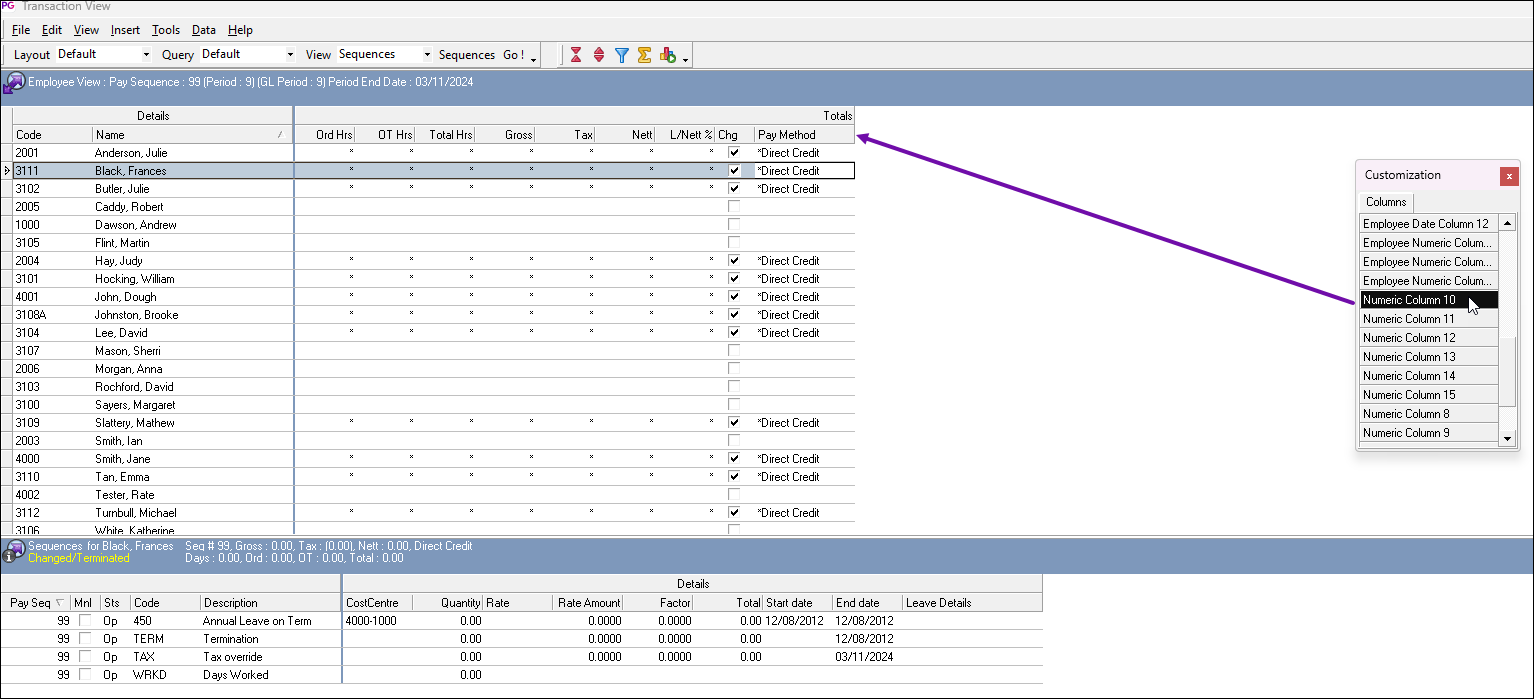1534x699 pixels.
Task: Open the Layout dropdown
Action: pyautogui.click(x=147, y=55)
